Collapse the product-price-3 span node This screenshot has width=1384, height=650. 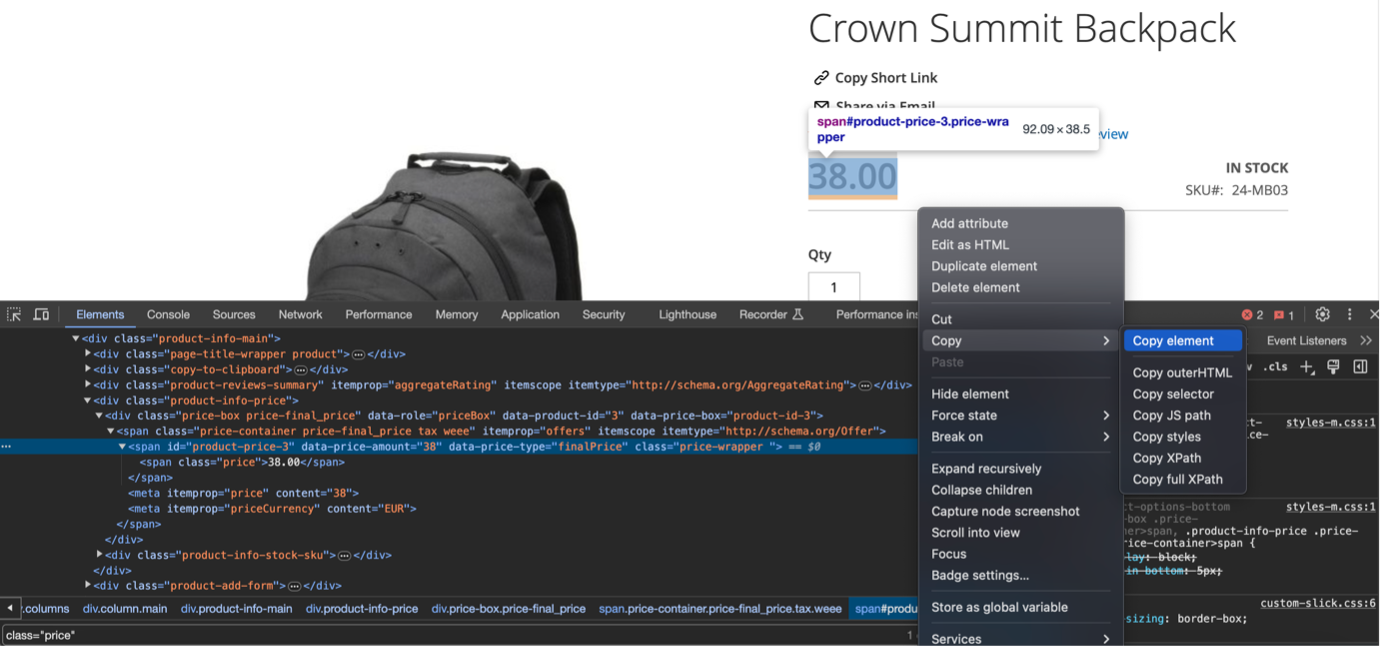pos(122,447)
